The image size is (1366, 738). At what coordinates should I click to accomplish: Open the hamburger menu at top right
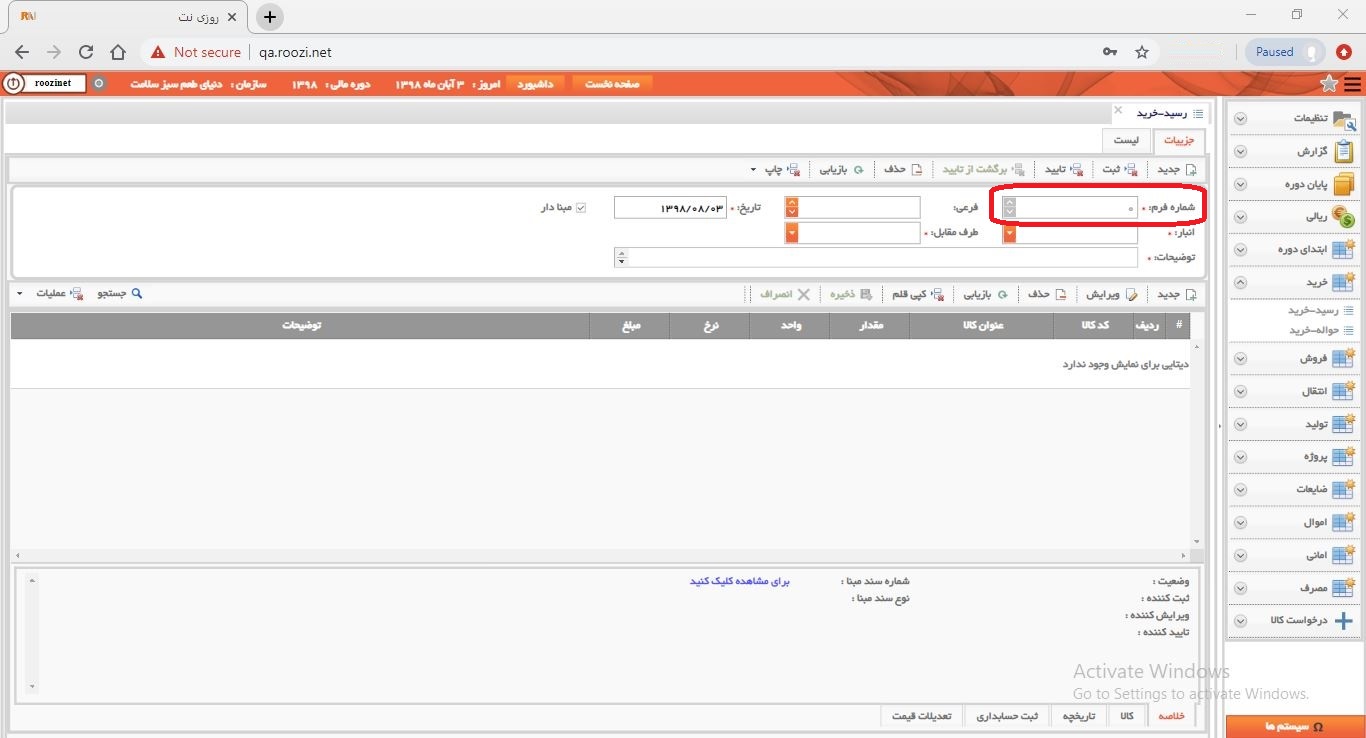click(x=1353, y=84)
